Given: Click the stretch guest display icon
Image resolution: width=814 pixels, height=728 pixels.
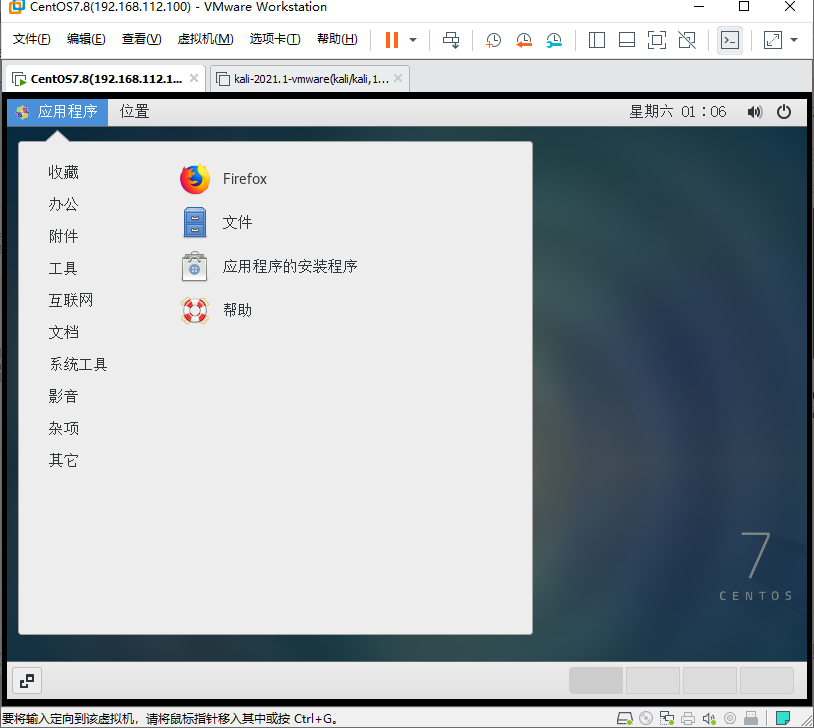Looking at the screenshot, I should tap(772, 40).
